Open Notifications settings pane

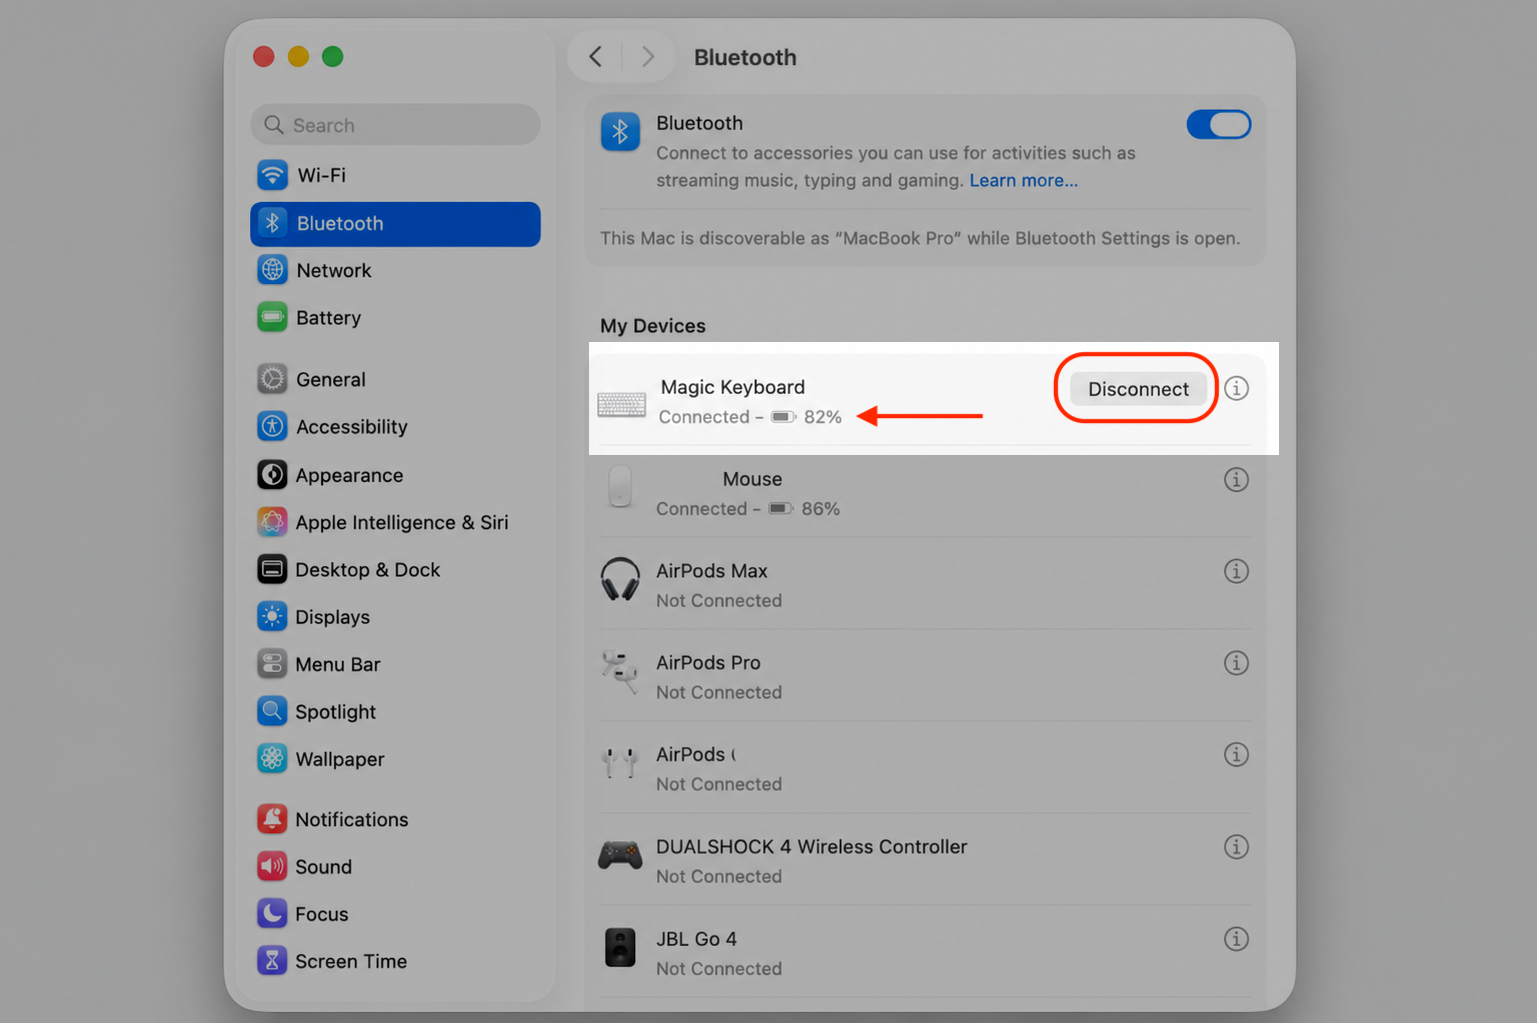(395, 819)
